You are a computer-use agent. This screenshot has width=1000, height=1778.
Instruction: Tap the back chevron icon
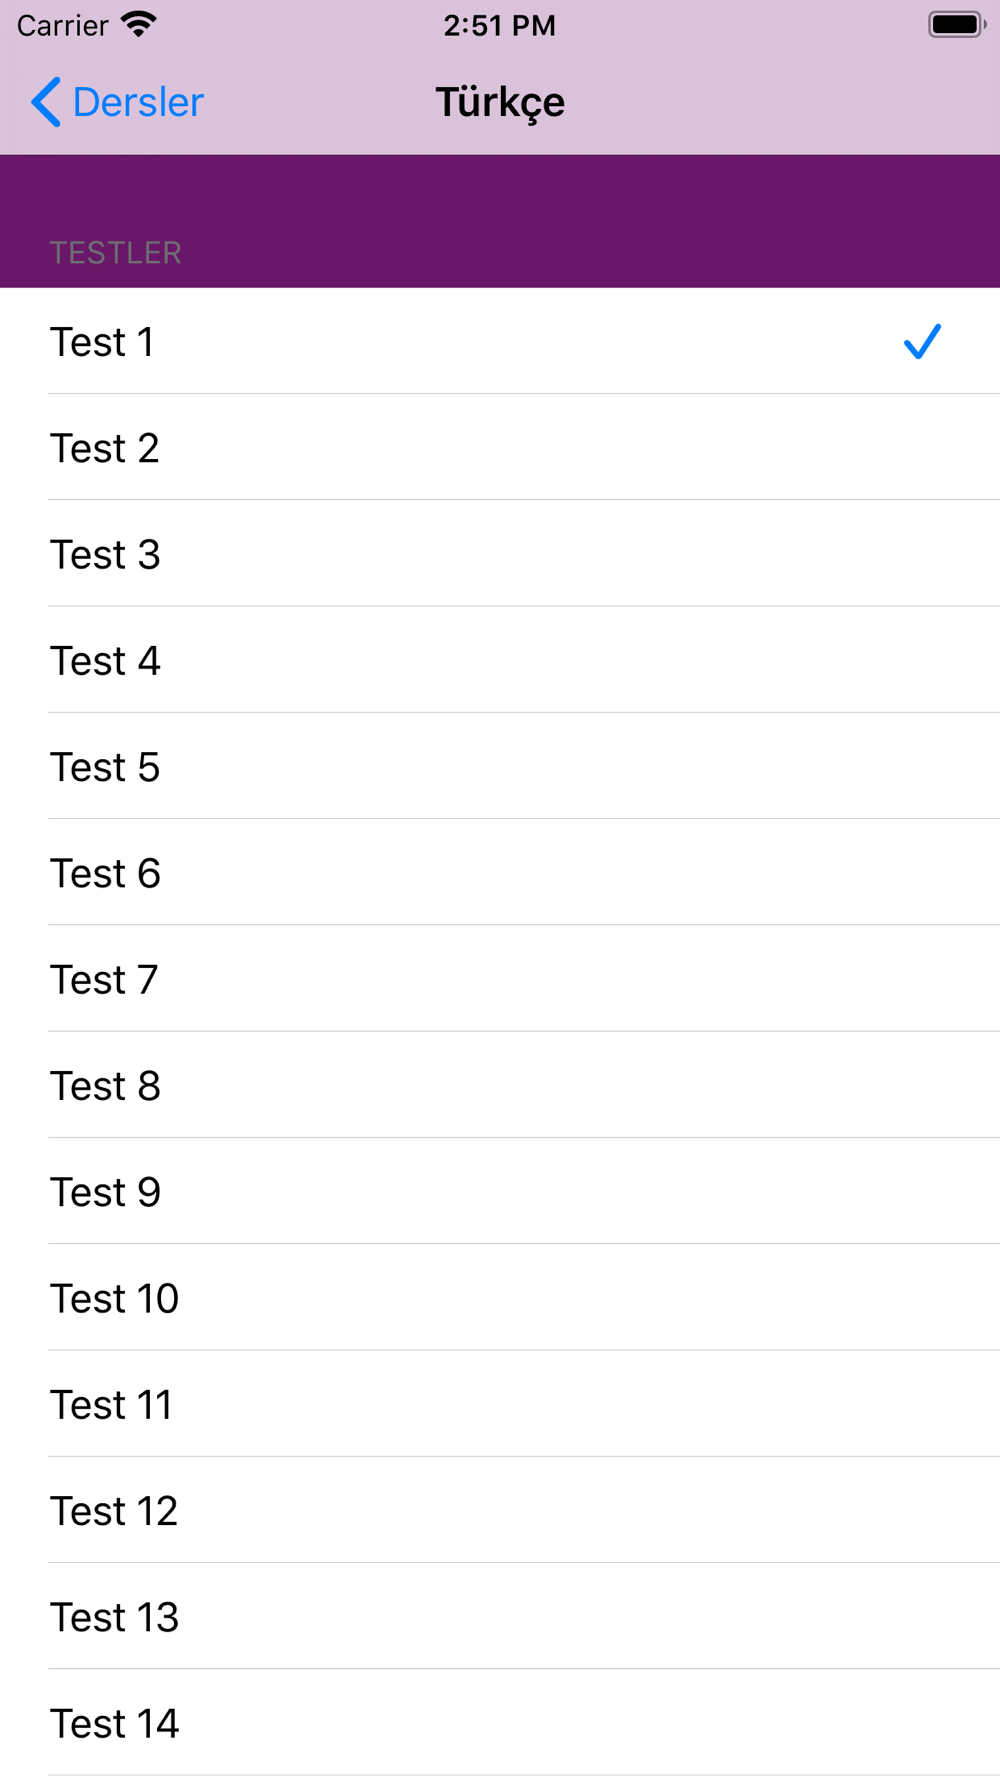[46, 102]
